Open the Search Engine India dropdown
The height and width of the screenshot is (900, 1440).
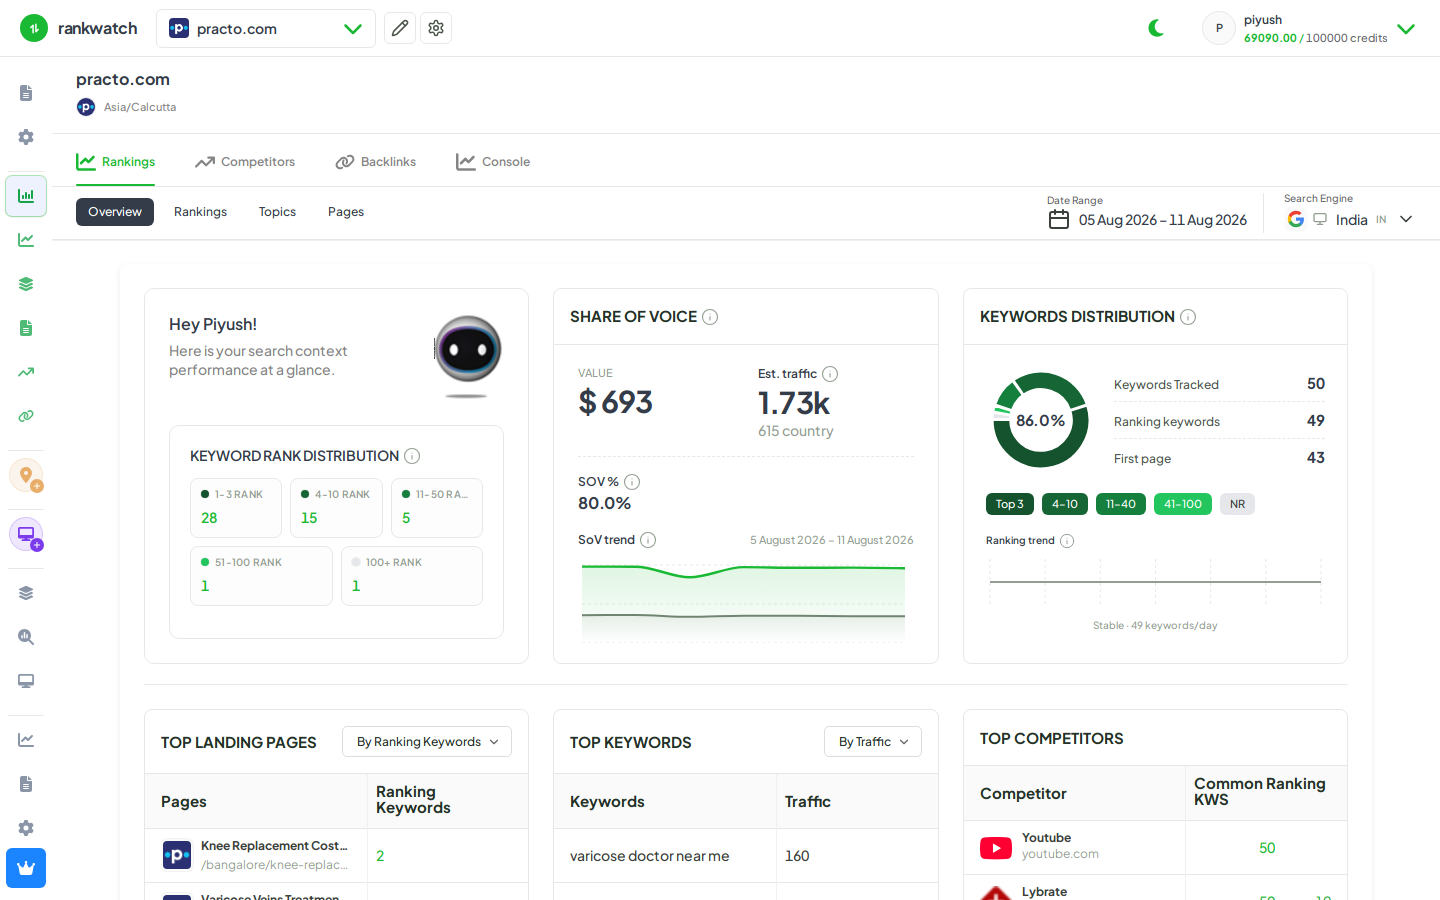coord(1350,219)
